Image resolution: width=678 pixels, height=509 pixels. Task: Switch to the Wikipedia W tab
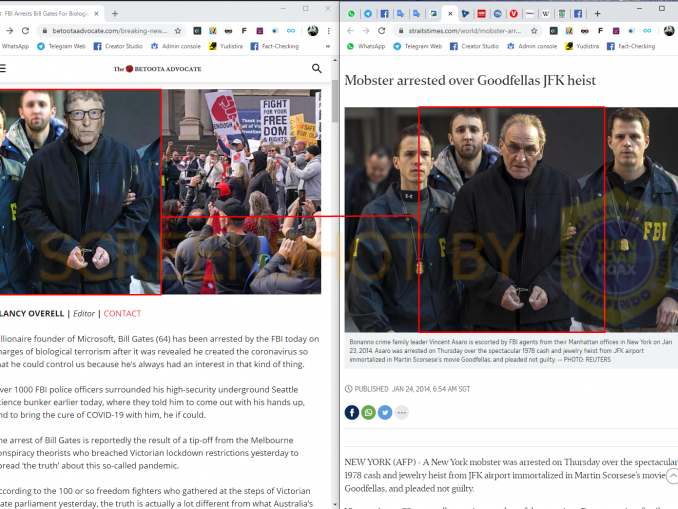coord(546,14)
